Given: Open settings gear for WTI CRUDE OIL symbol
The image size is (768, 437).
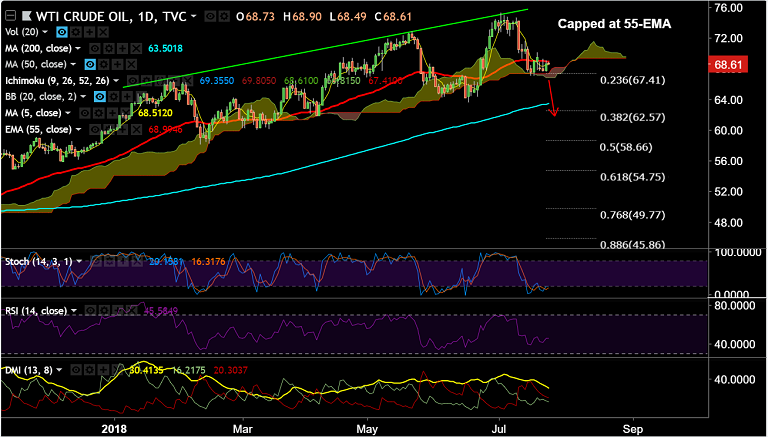Looking at the screenshot, I should 224,16.
